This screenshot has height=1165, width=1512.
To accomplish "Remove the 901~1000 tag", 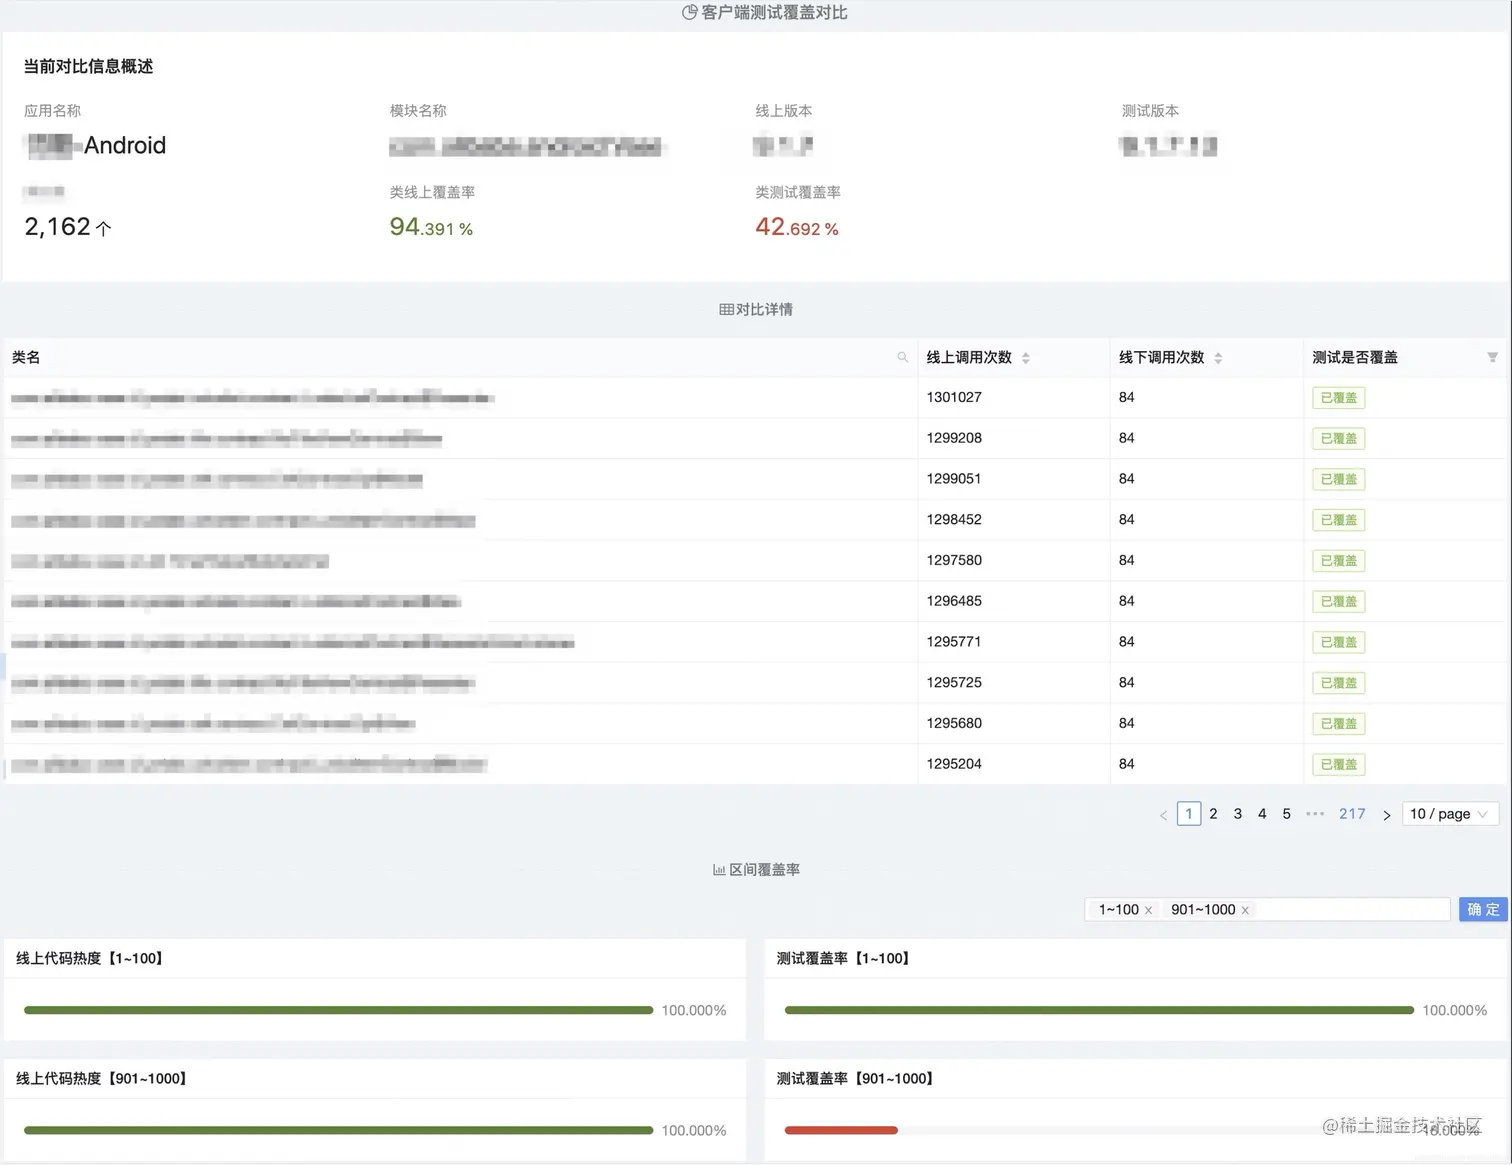I will coord(1245,910).
